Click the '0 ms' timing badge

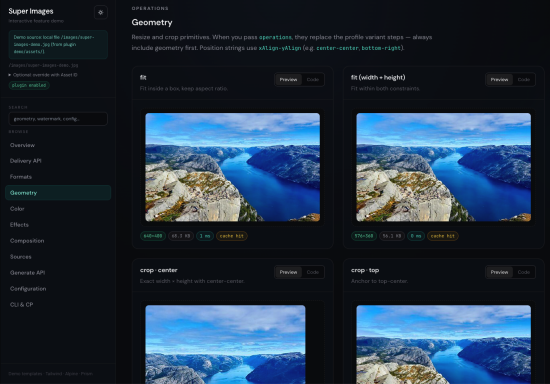416,236
